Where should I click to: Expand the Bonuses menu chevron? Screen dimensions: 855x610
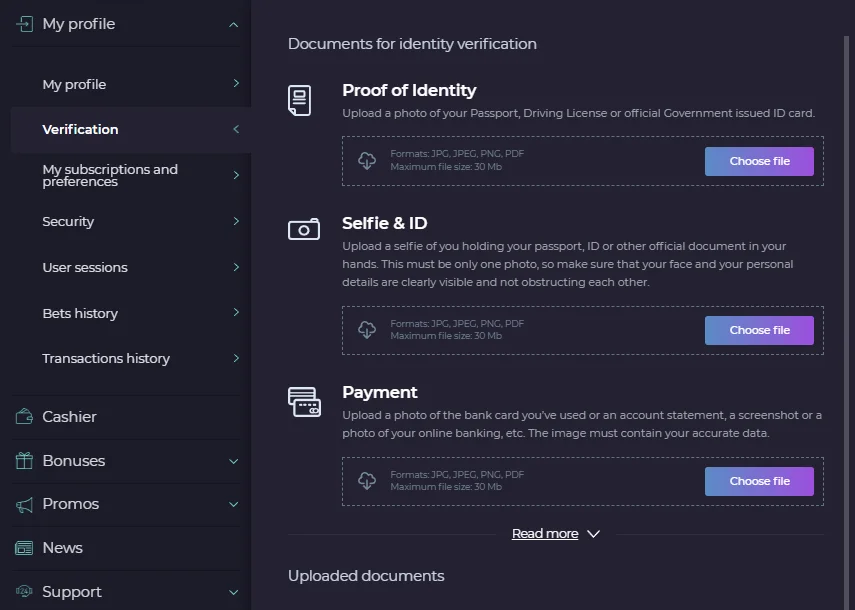tap(233, 461)
